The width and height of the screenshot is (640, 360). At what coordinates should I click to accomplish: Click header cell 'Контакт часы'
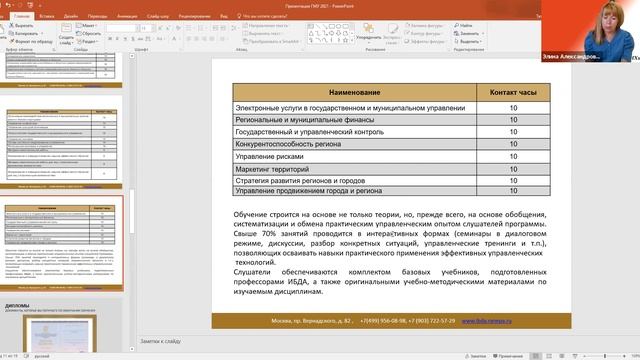(513, 93)
